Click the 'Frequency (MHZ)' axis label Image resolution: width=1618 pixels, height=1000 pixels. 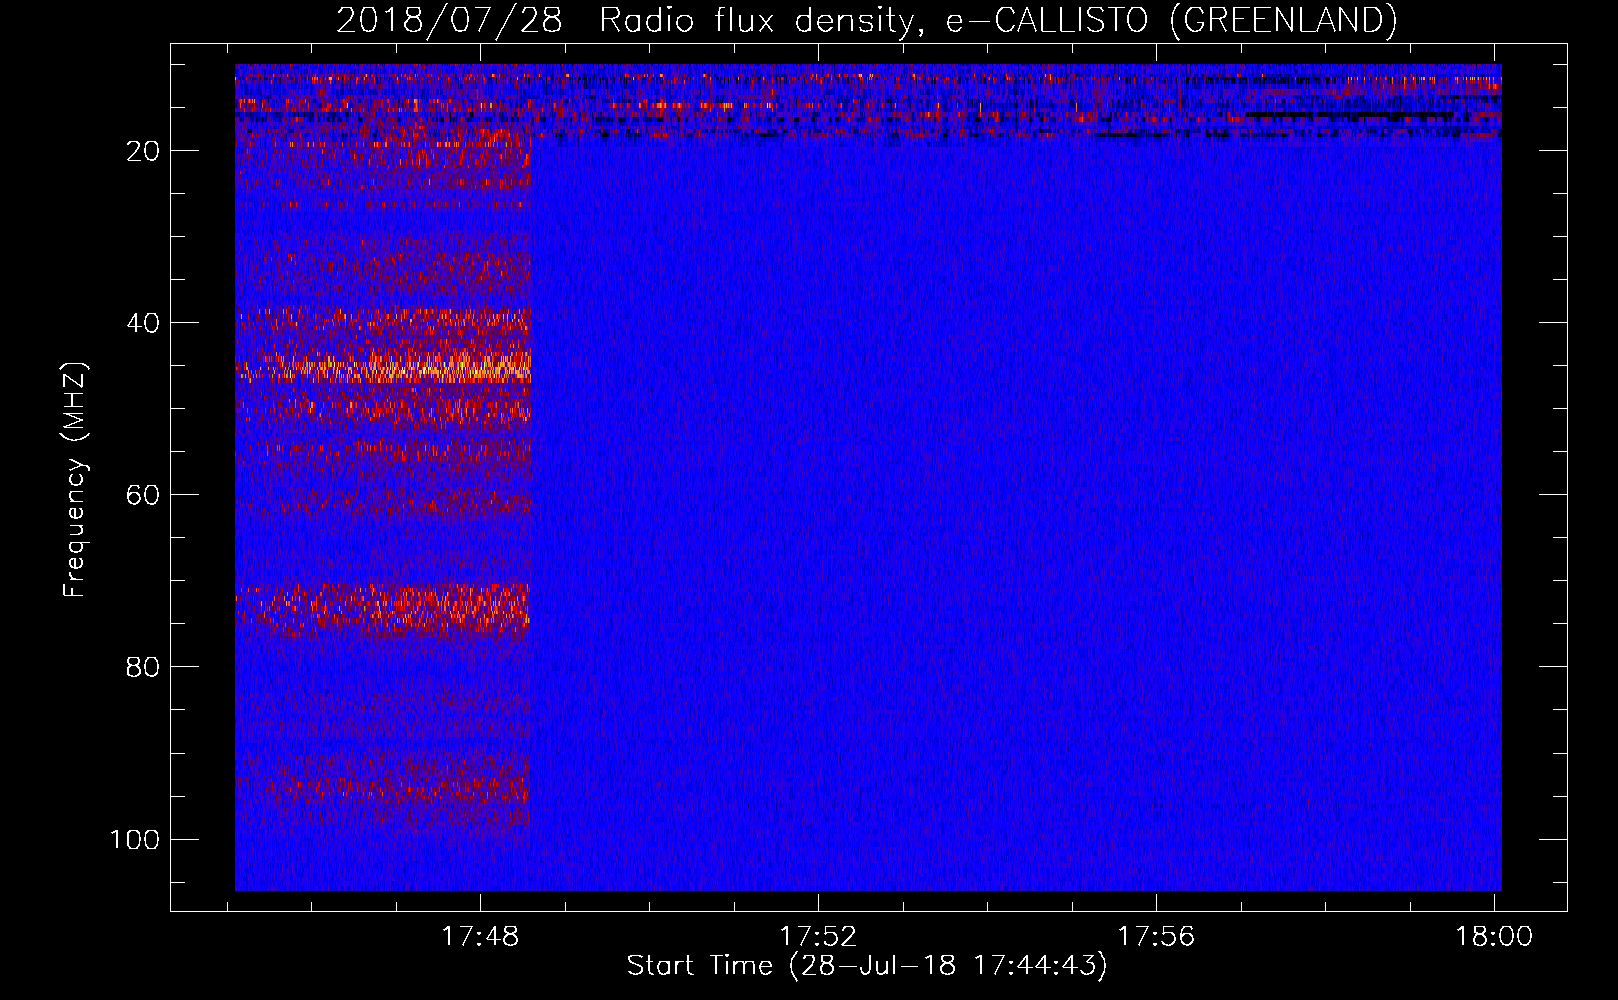(75, 480)
